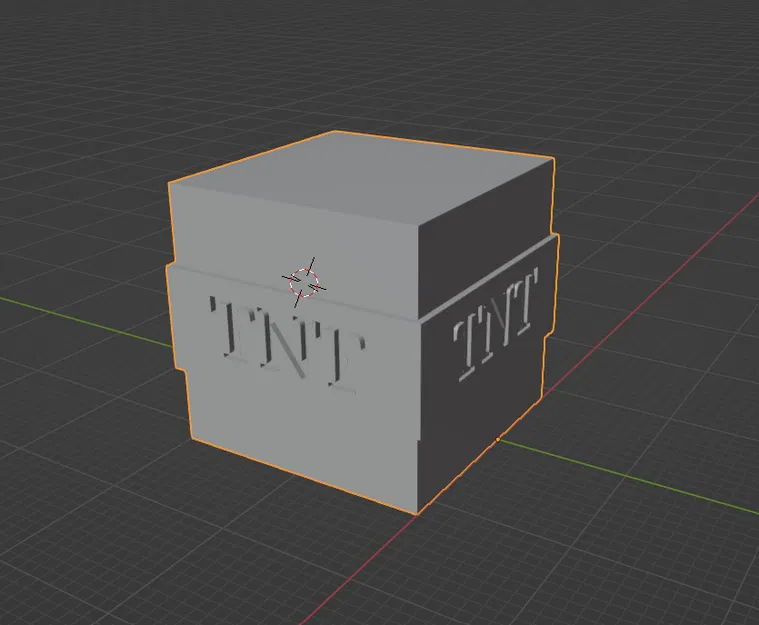Click the TNT lettering on the darker side face
Viewport: 759px width, 625px height.
tap(497, 323)
